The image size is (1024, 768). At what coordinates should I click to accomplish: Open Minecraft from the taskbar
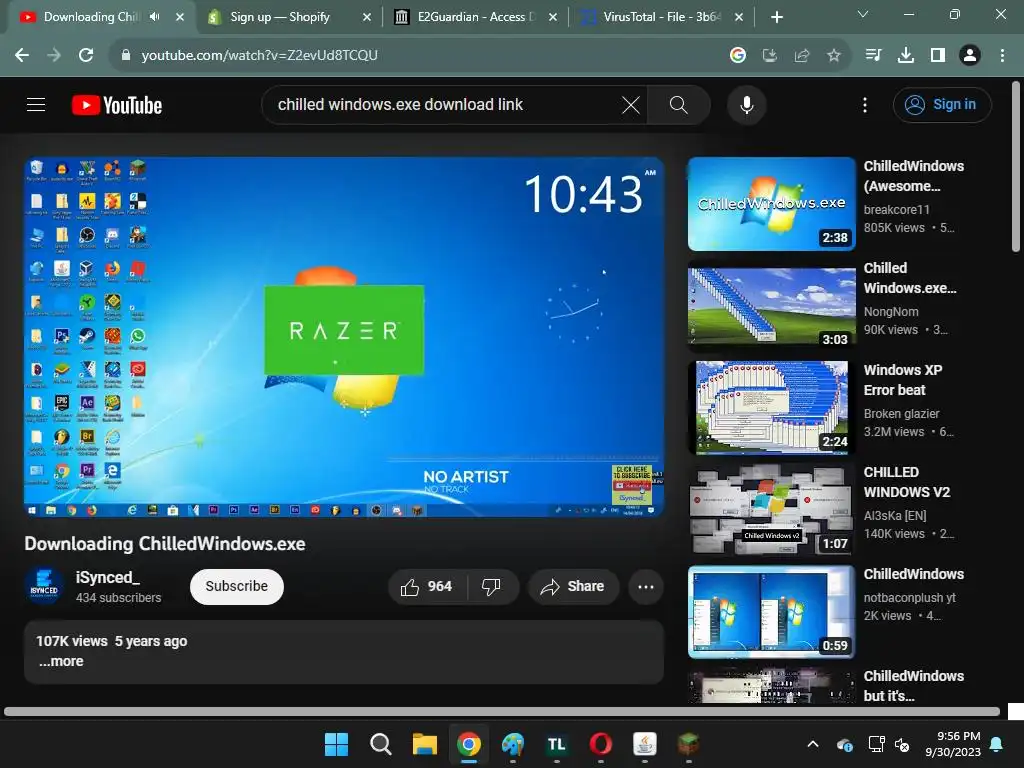(688, 744)
